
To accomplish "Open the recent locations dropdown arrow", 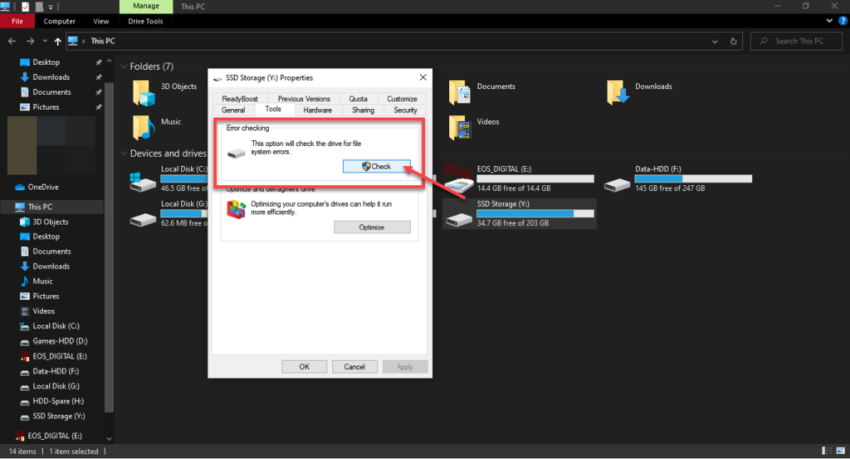I will tap(45, 41).
